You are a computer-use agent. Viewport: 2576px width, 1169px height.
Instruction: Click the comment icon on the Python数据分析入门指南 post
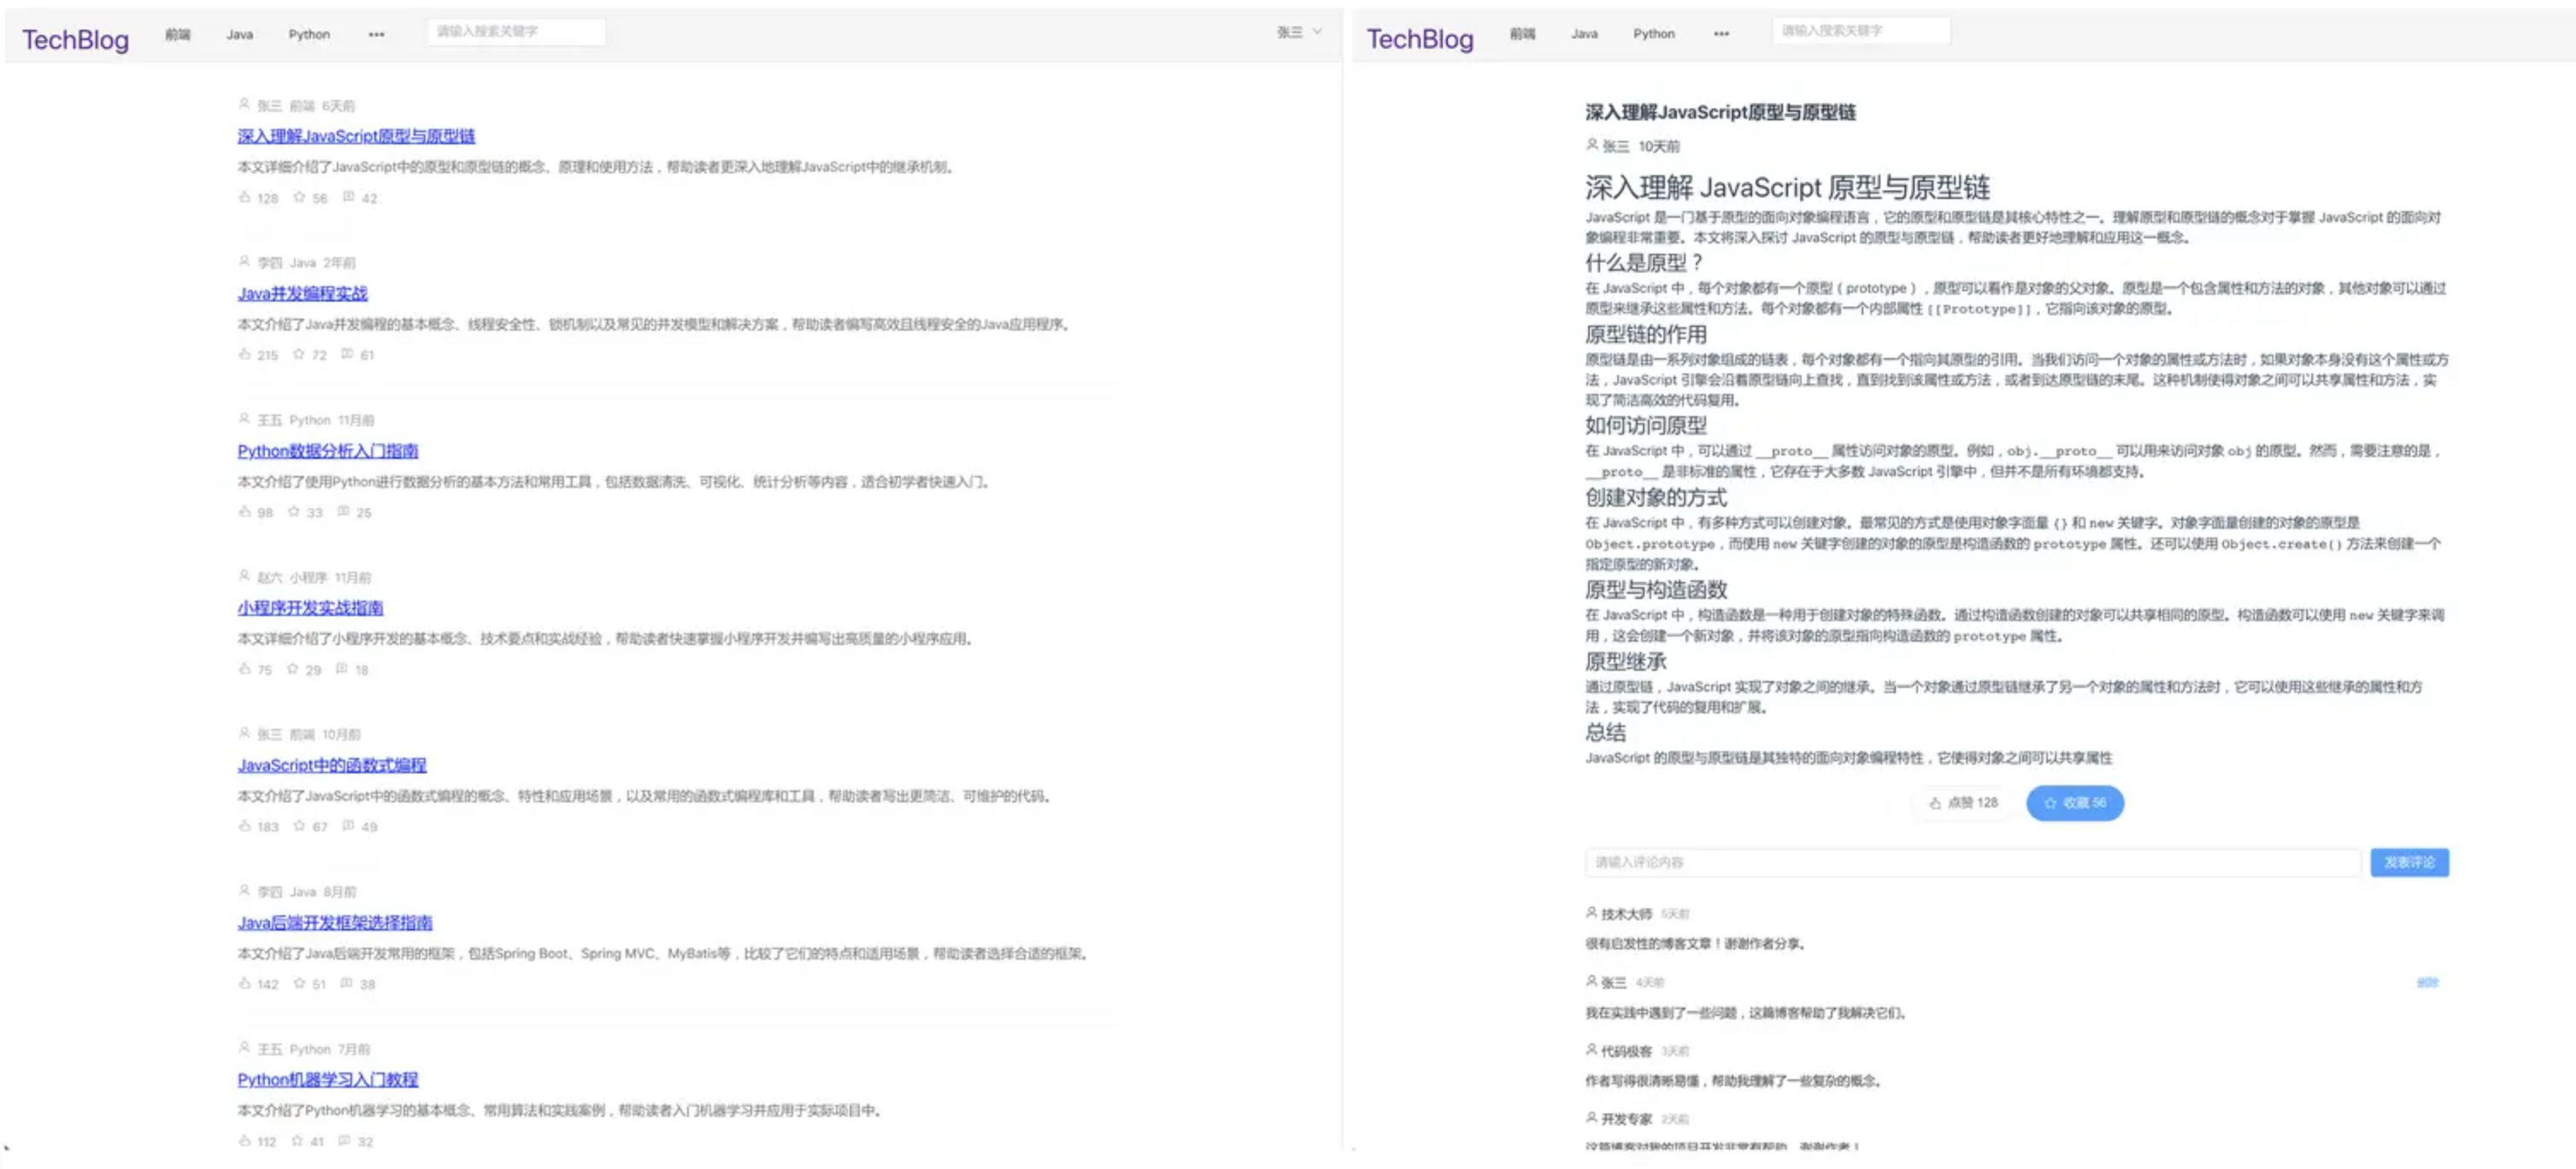click(343, 511)
